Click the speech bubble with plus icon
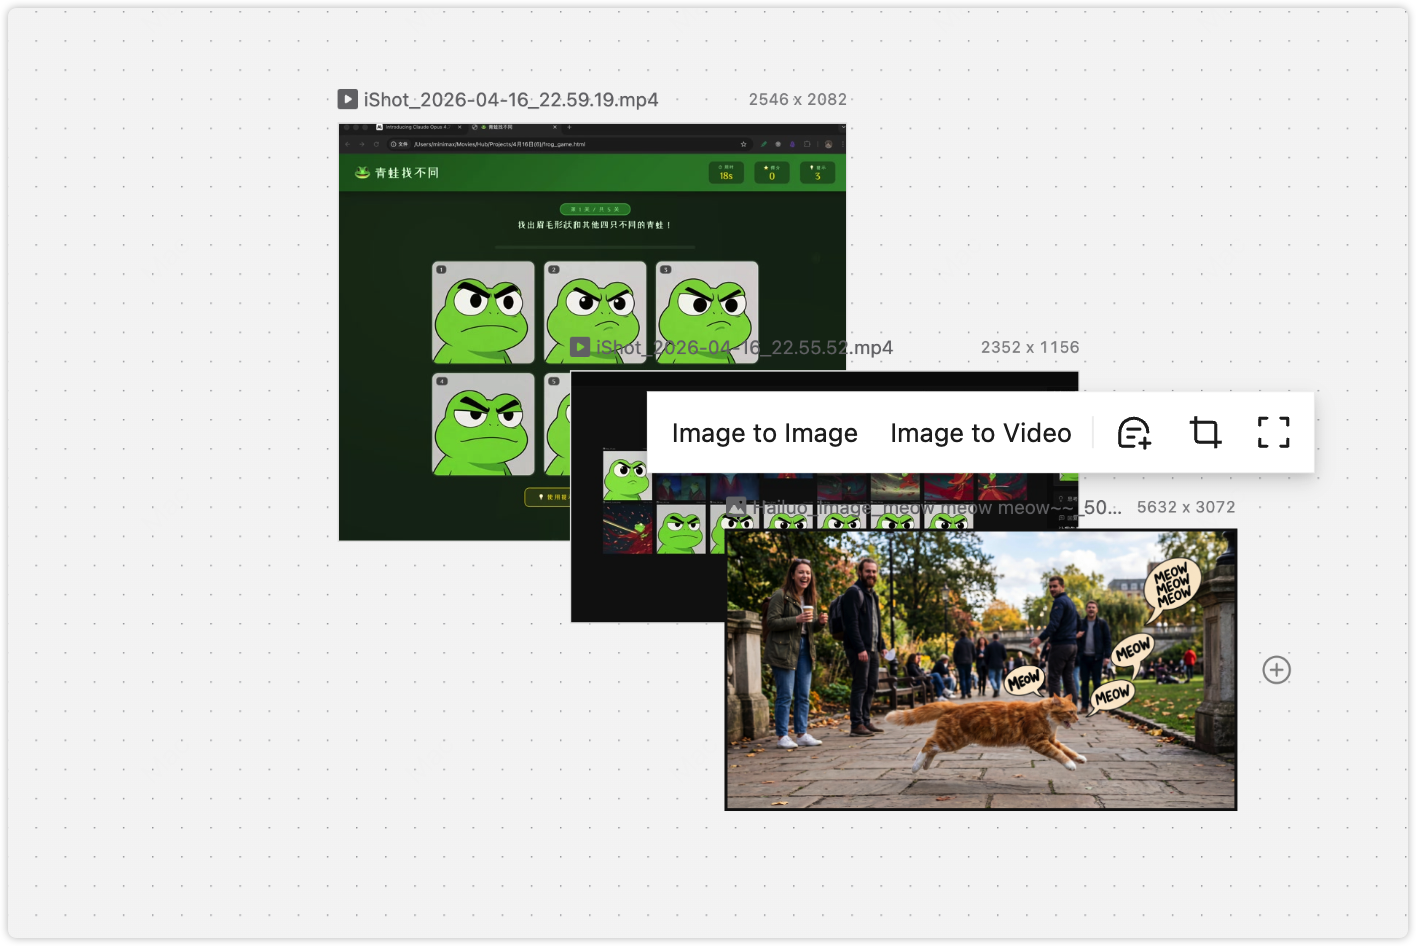 coord(1134,433)
